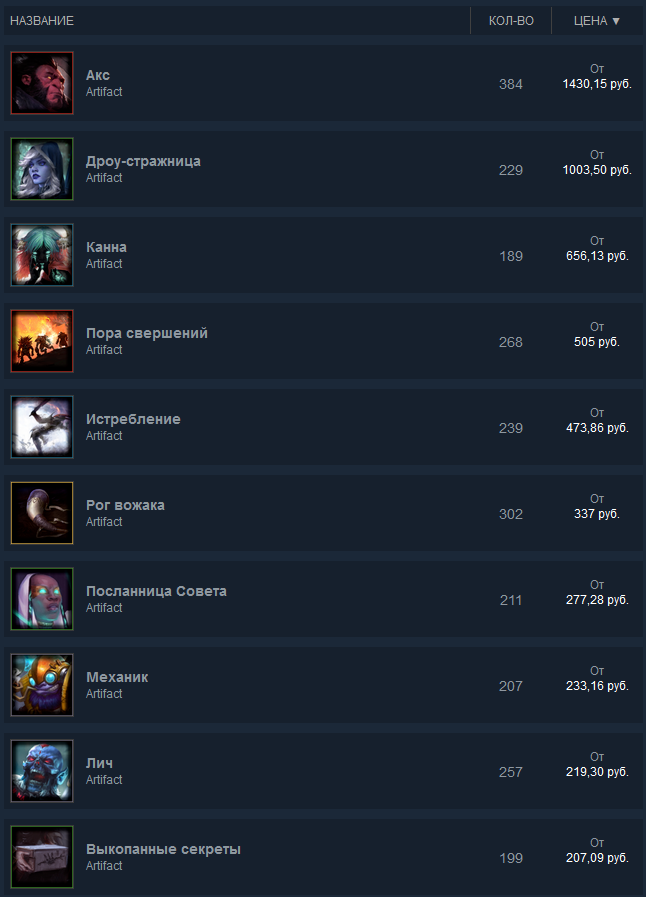The width and height of the screenshot is (646, 897).
Task: Select the Истребление card artwork
Action: coord(42,427)
